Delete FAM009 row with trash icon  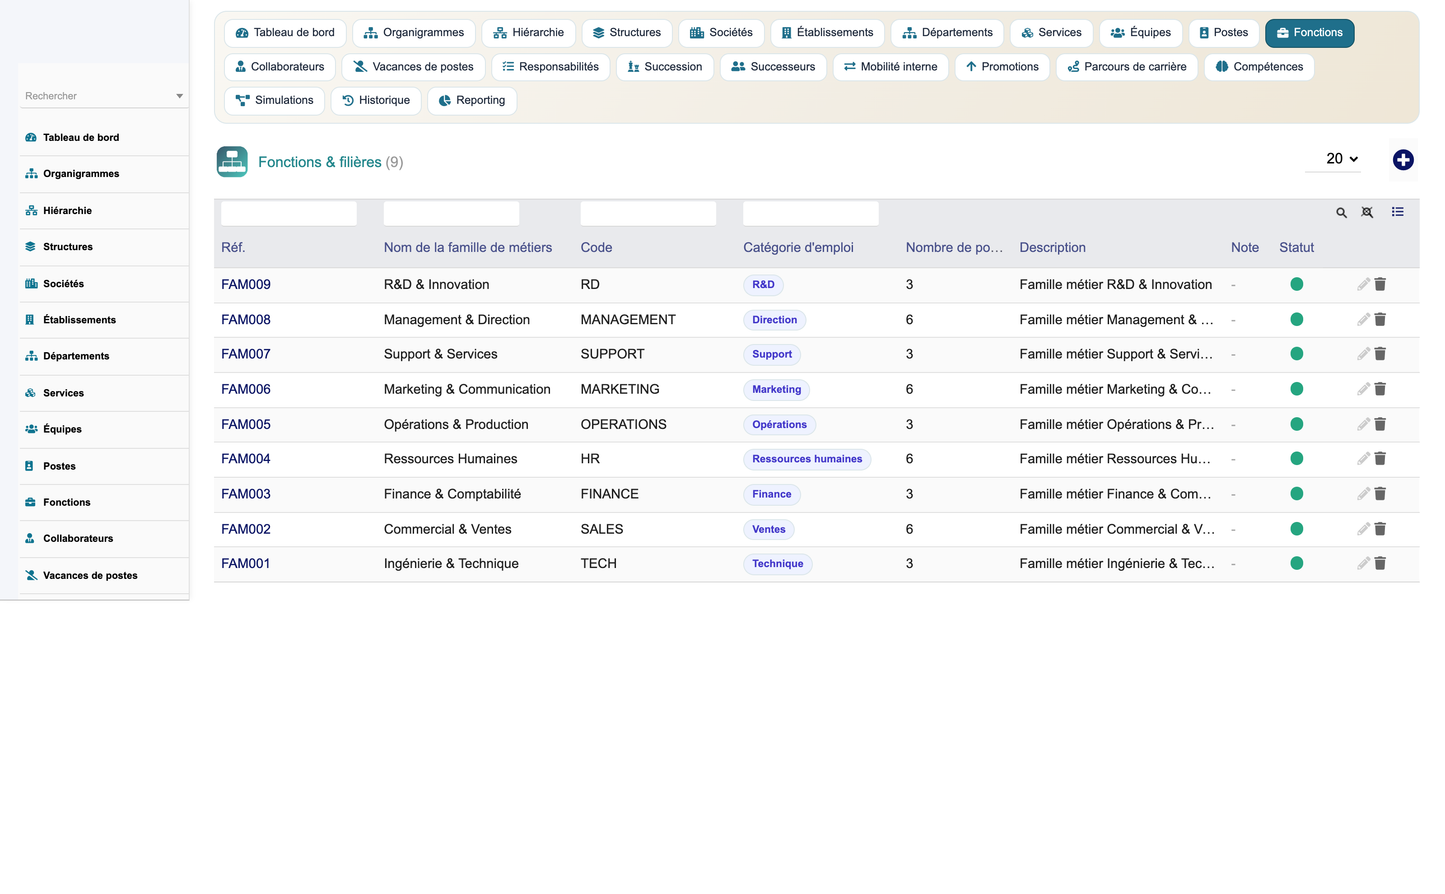1380,284
